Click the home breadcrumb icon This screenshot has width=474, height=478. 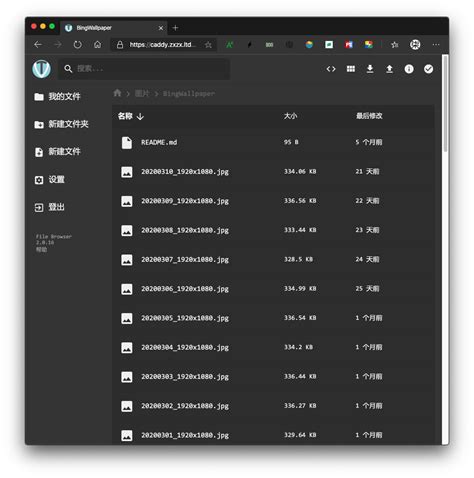[117, 93]
